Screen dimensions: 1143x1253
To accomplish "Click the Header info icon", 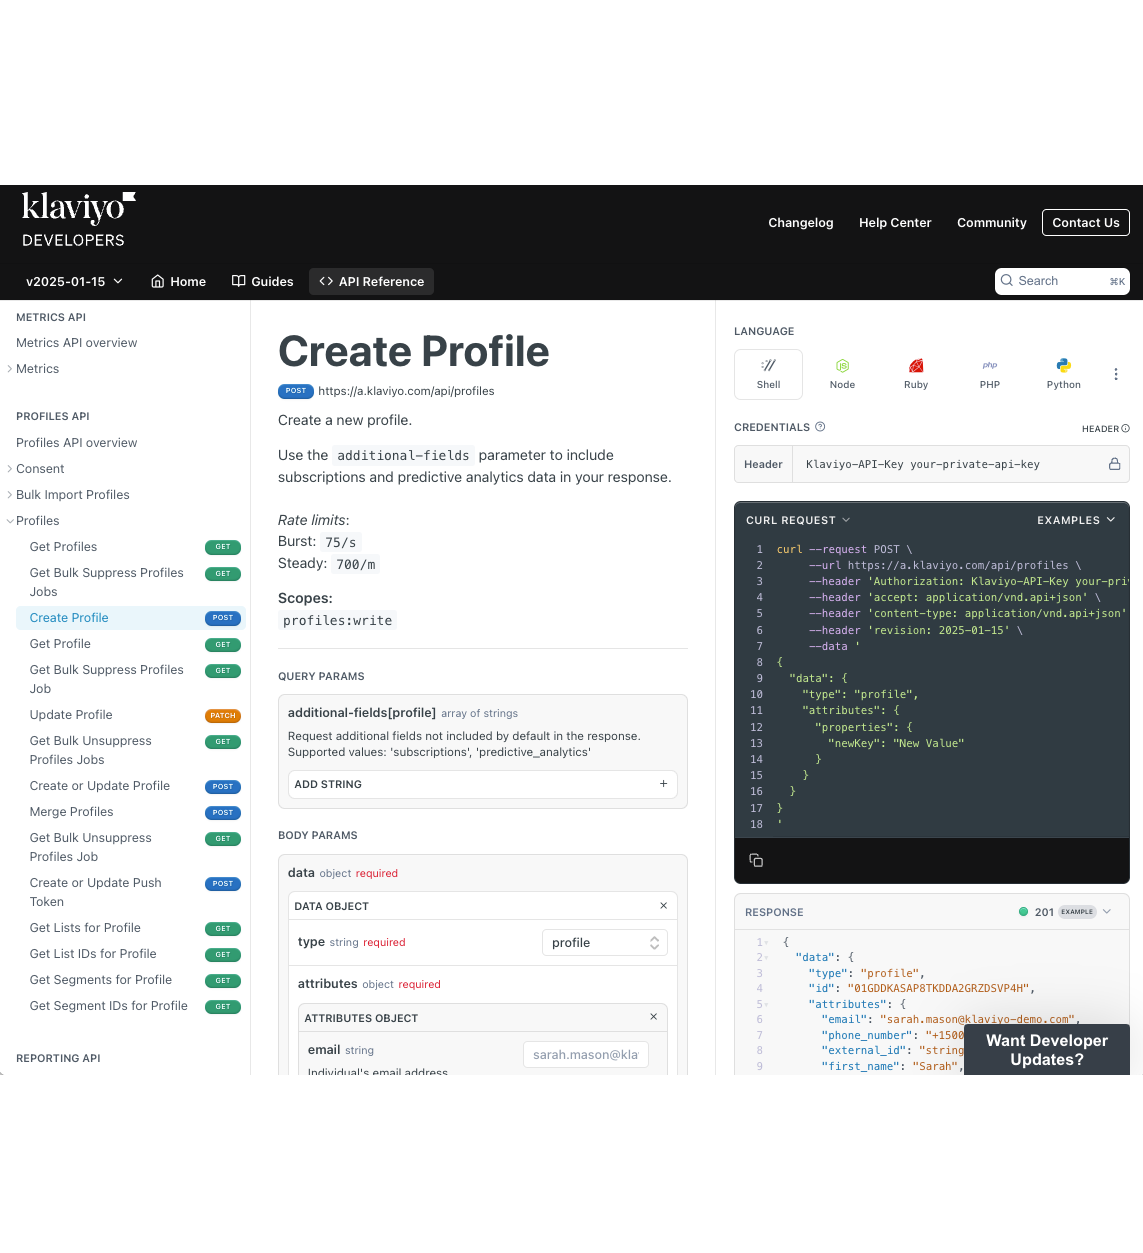I will 1125,428.
